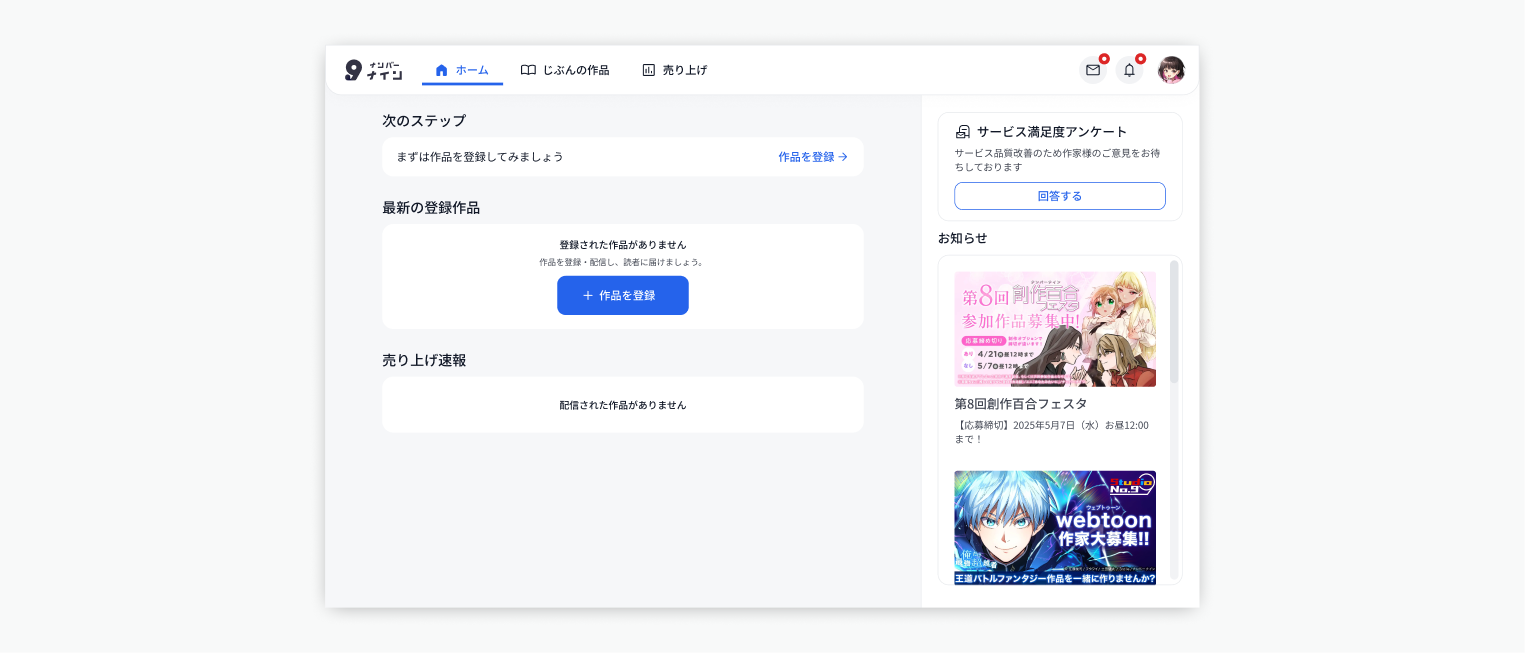Open notifications via the bell icon
1525x653 pixels.
1129,71
